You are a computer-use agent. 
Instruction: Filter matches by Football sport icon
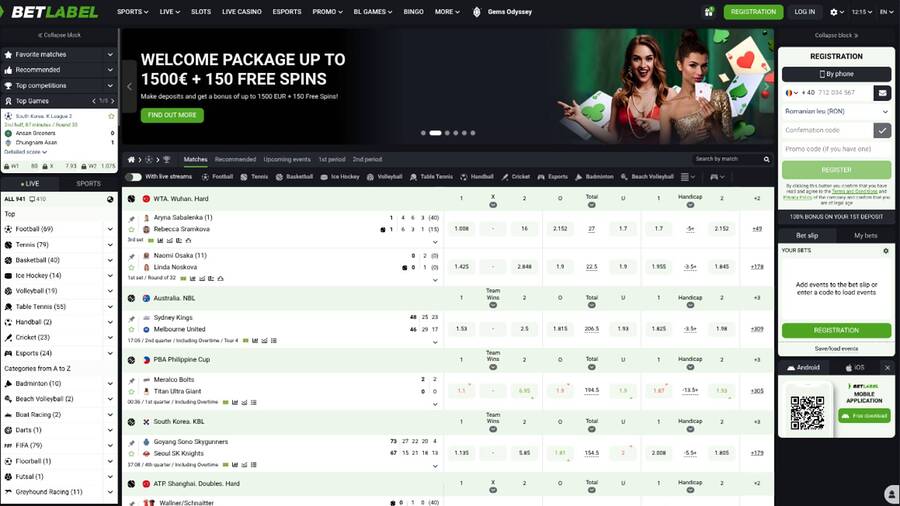[205, 177]
